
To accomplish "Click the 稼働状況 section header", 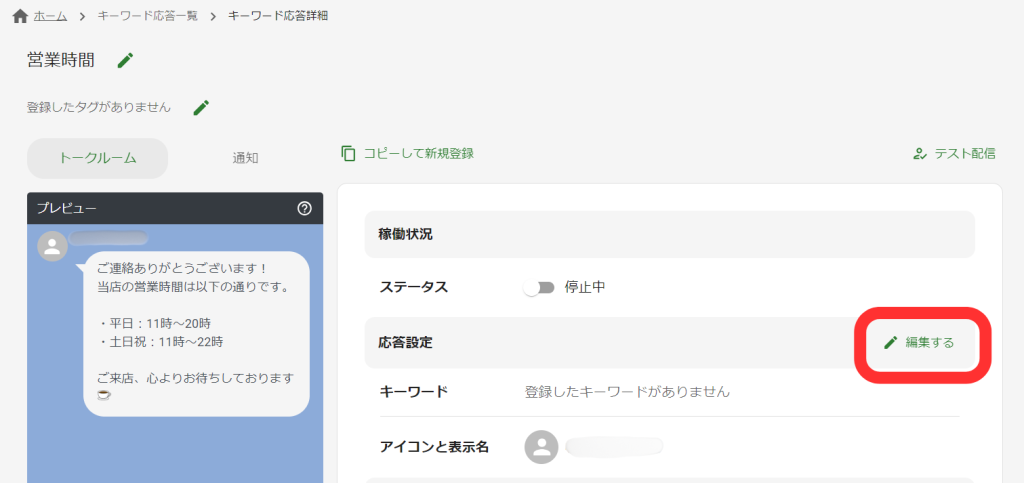I will point(669,234).
